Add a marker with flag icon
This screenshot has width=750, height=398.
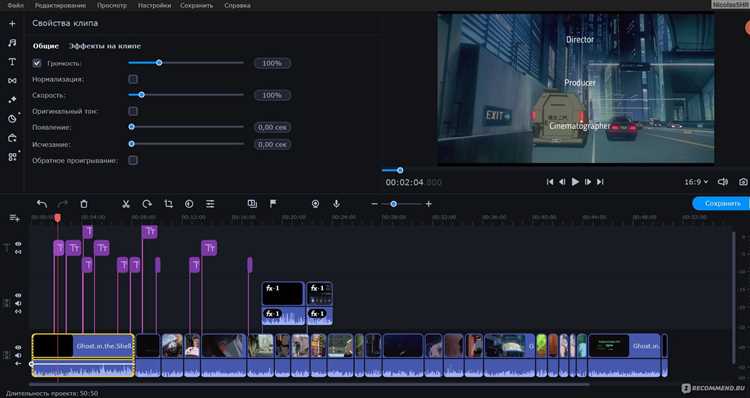[x=273, y=204]
